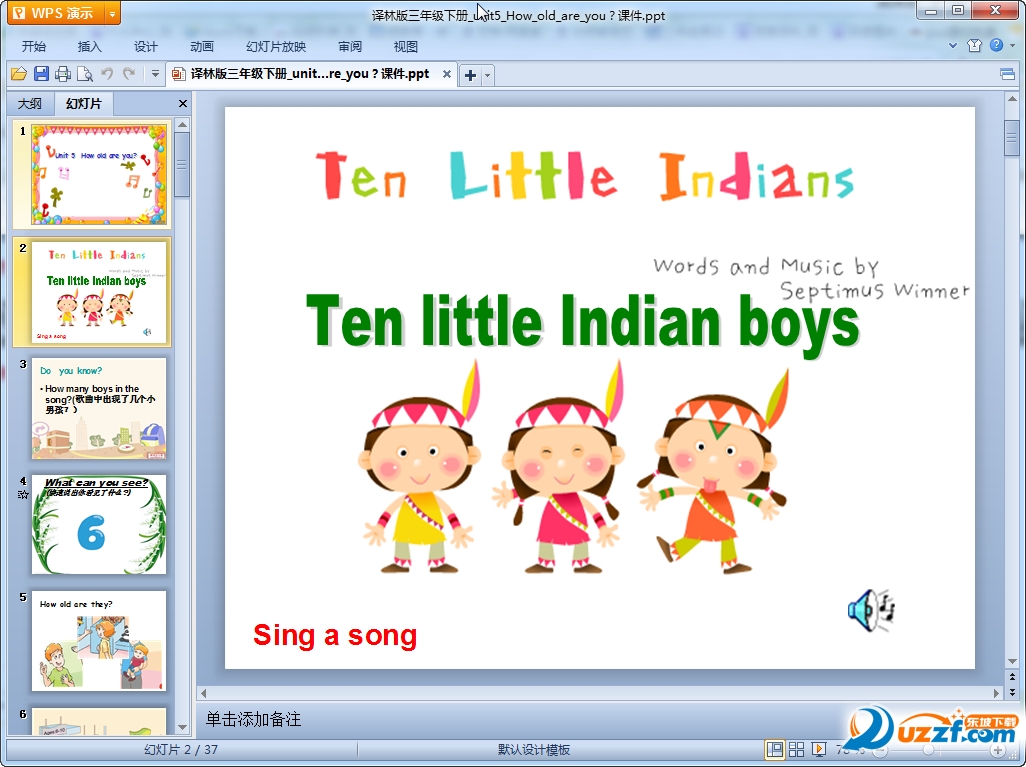The height and width of the screenshot is (767, 1026).
Task: Click the 默认设计模板 status text
Action: [x=534, y=749]
